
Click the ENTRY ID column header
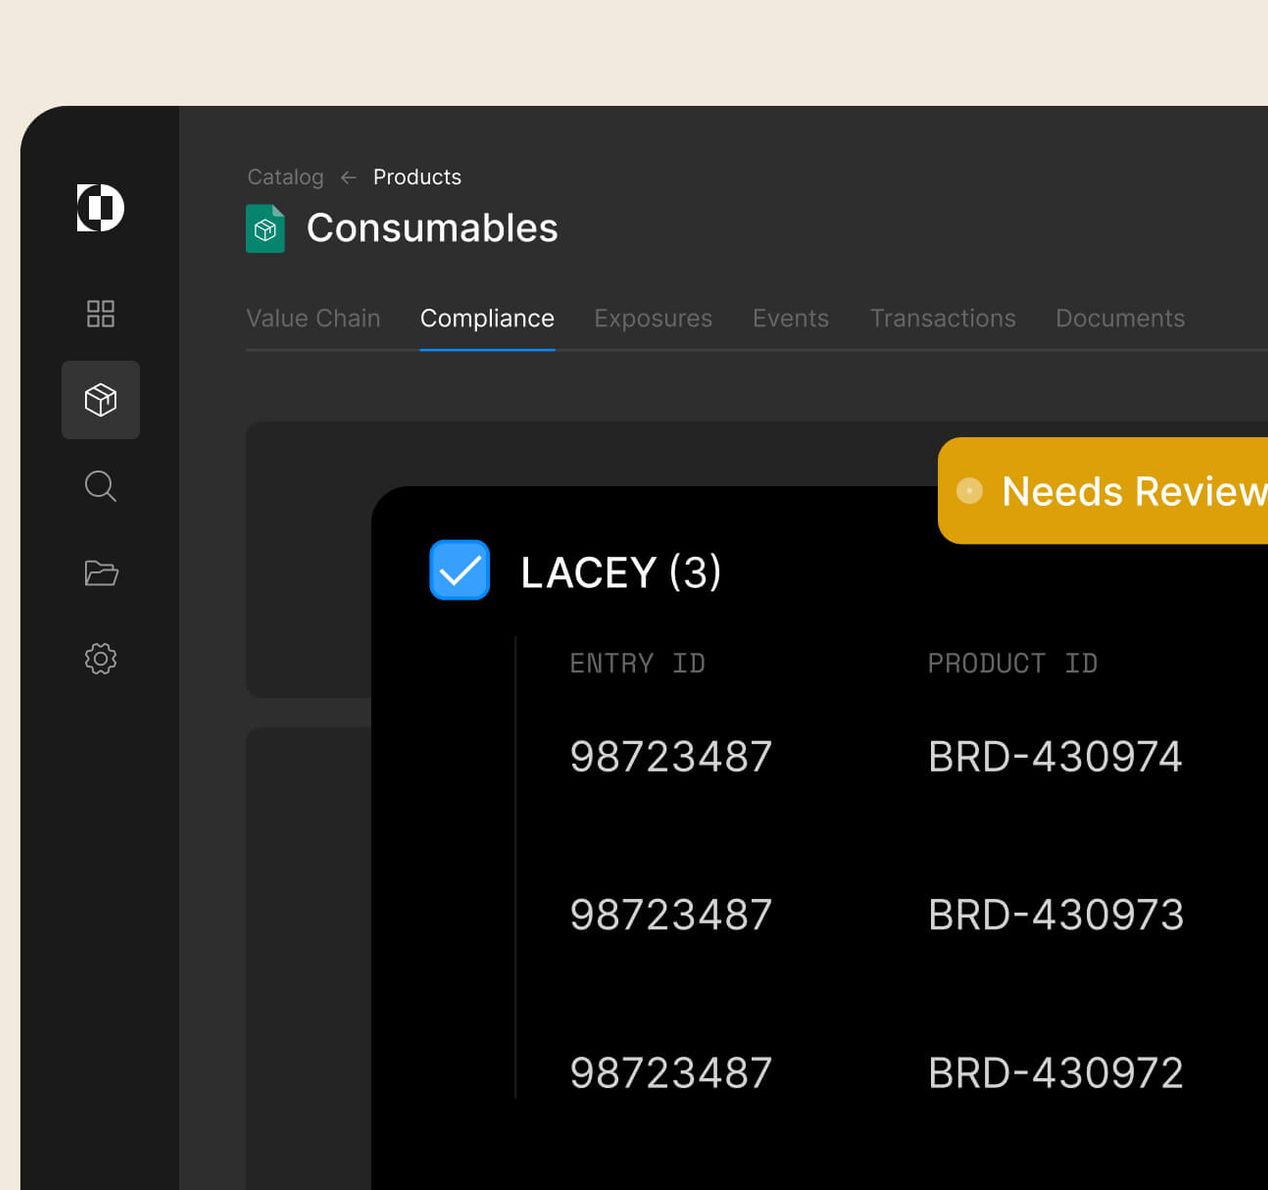point(637,663)
